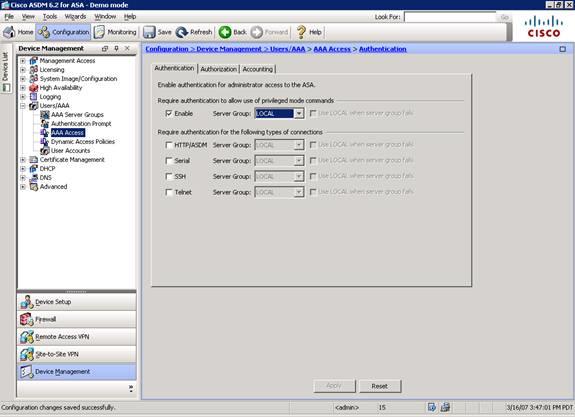Pin the Device Management panel
The height and width of the screenshot is (417, 575).
(x=116, y=48)
